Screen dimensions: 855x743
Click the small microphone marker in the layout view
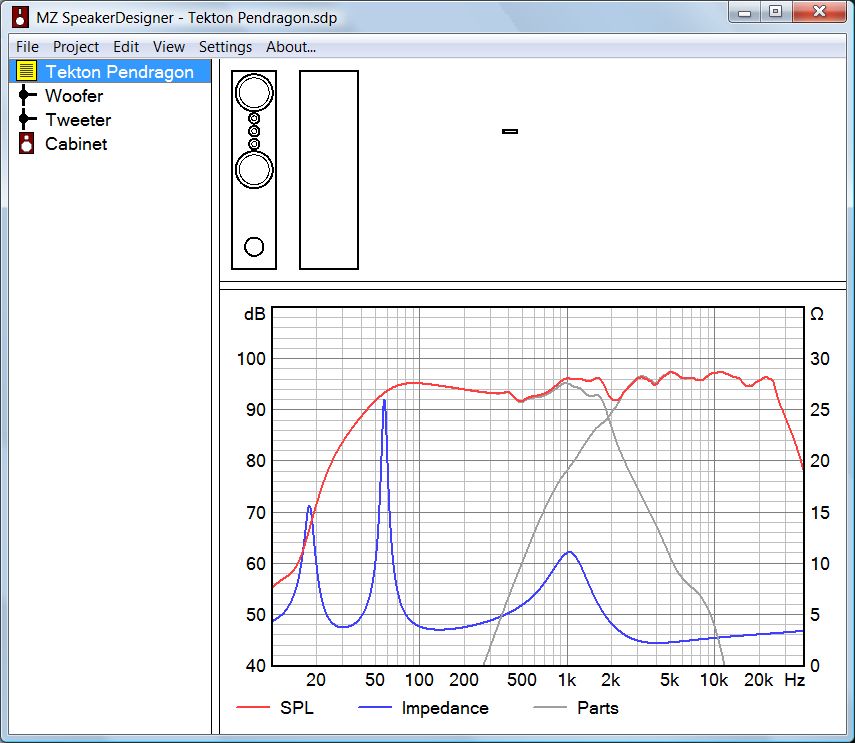510,131
